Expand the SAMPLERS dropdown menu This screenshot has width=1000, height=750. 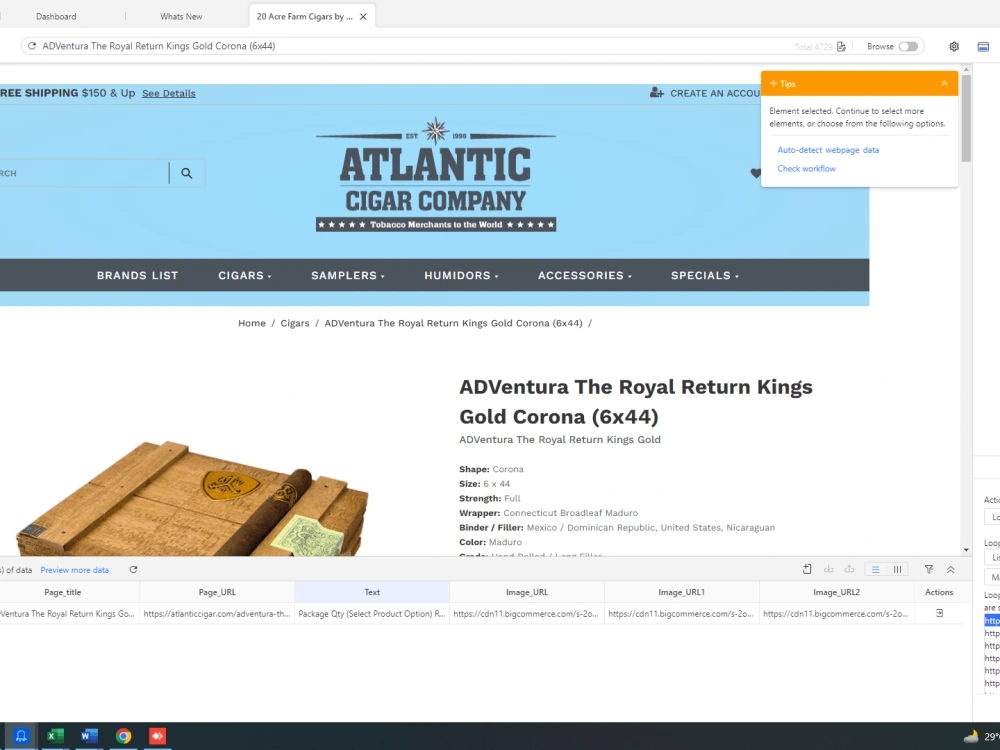point(348,276)
